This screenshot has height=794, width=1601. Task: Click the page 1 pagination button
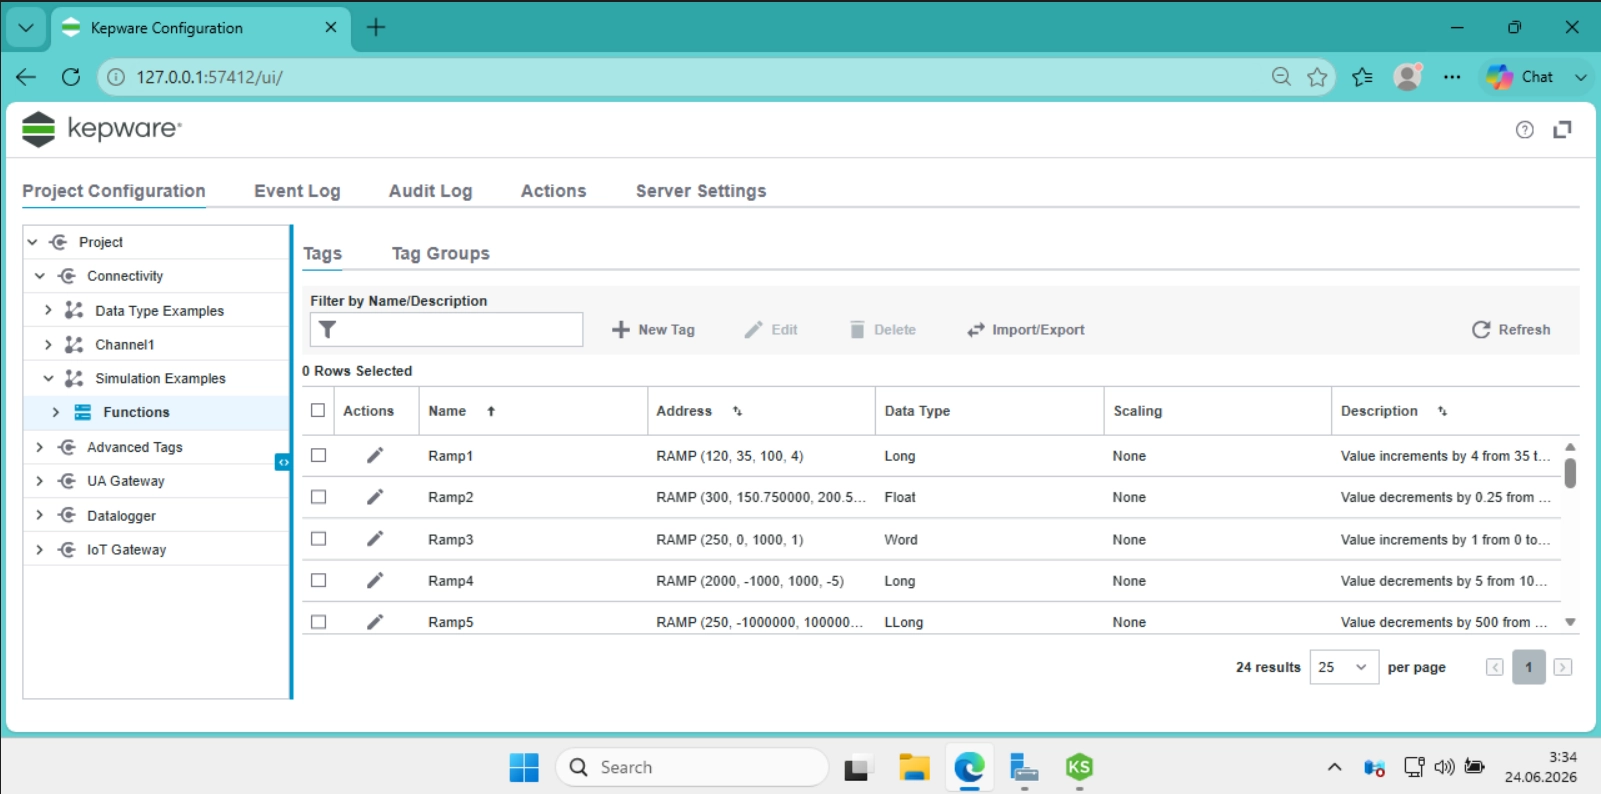point(1528,667)
